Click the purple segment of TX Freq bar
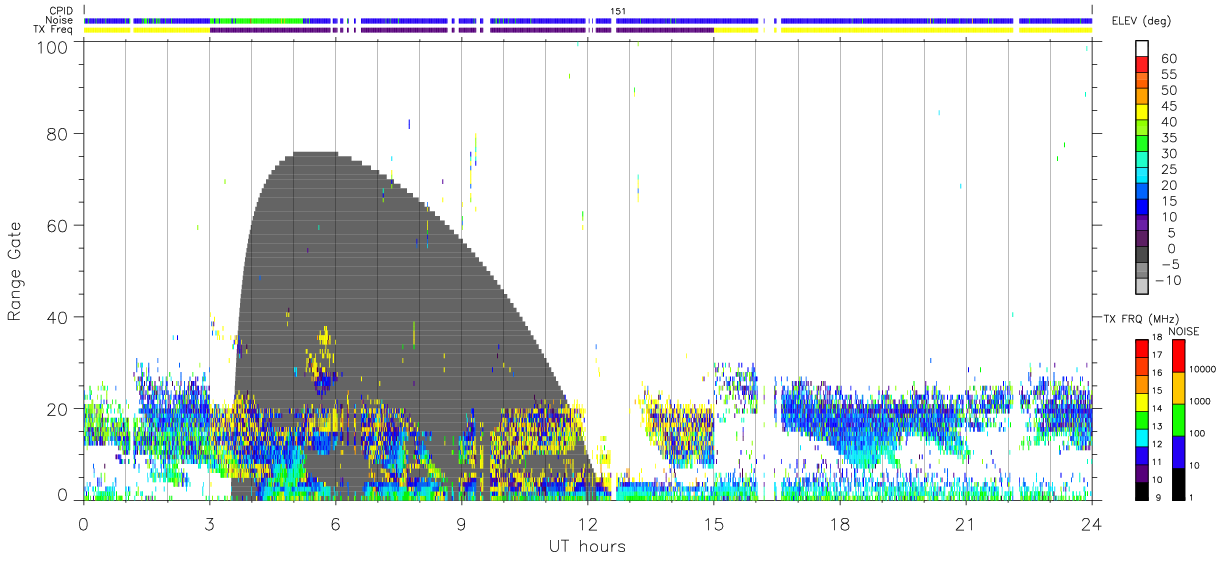Screen dimensions: 1228x567 pyautogui.click(x=461, y=30)
